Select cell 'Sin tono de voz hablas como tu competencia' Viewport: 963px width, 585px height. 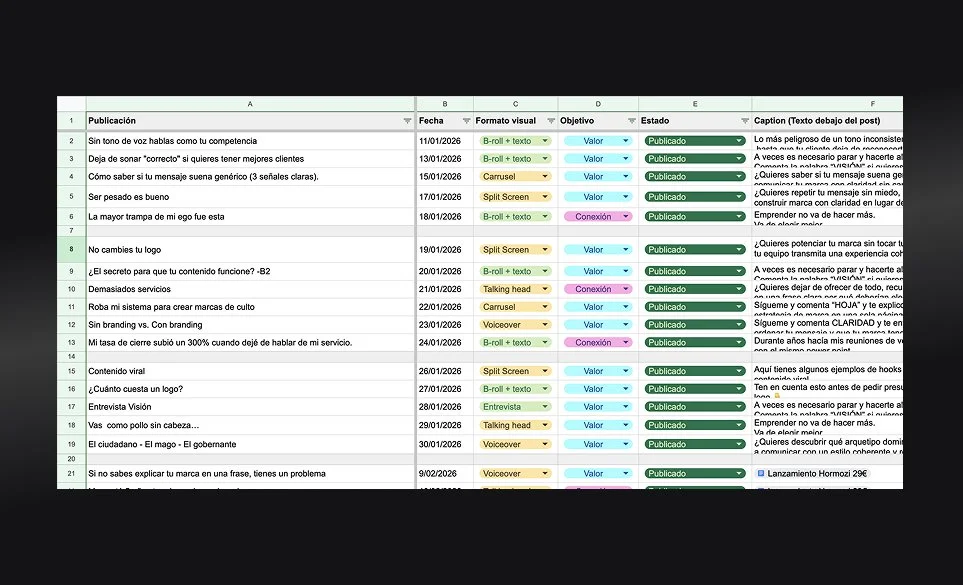(251, 141)
